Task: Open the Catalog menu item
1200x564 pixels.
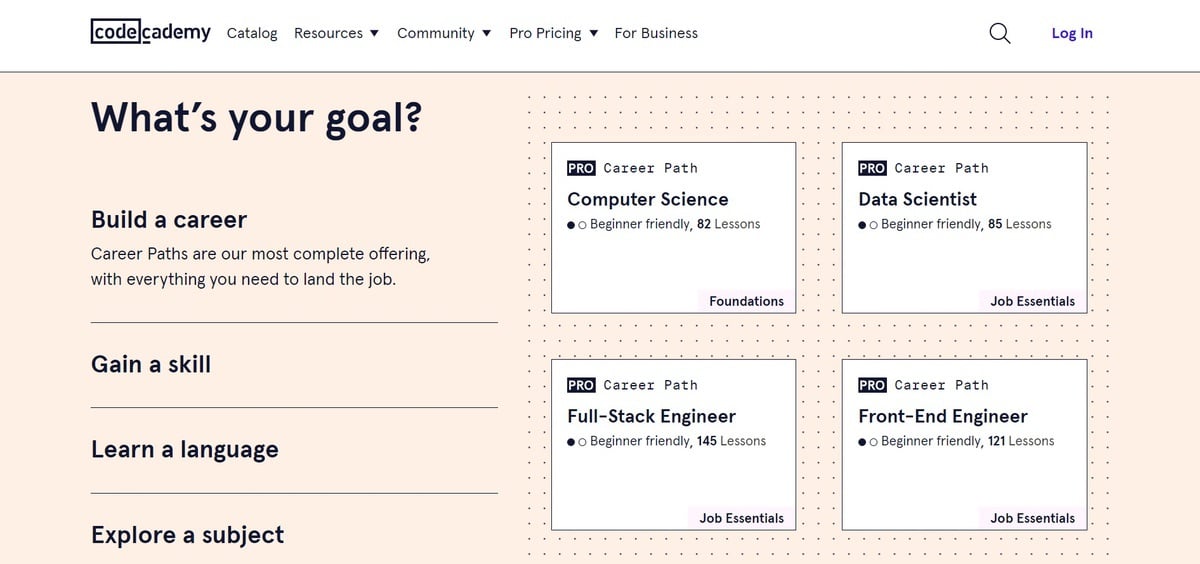Action: point(252,33)
